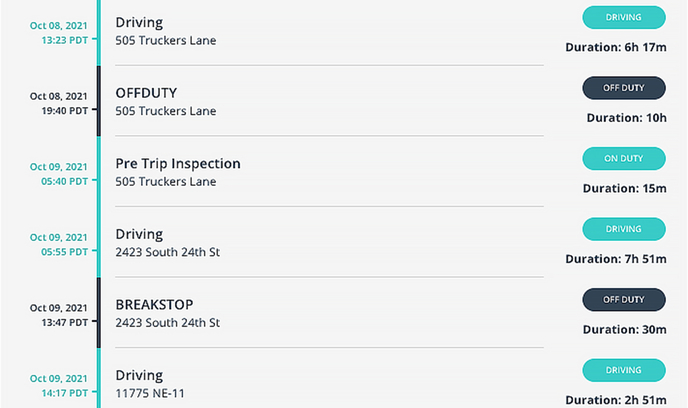Click the 11775 NE-11 address
688x408 pixels.
(150, 393)
